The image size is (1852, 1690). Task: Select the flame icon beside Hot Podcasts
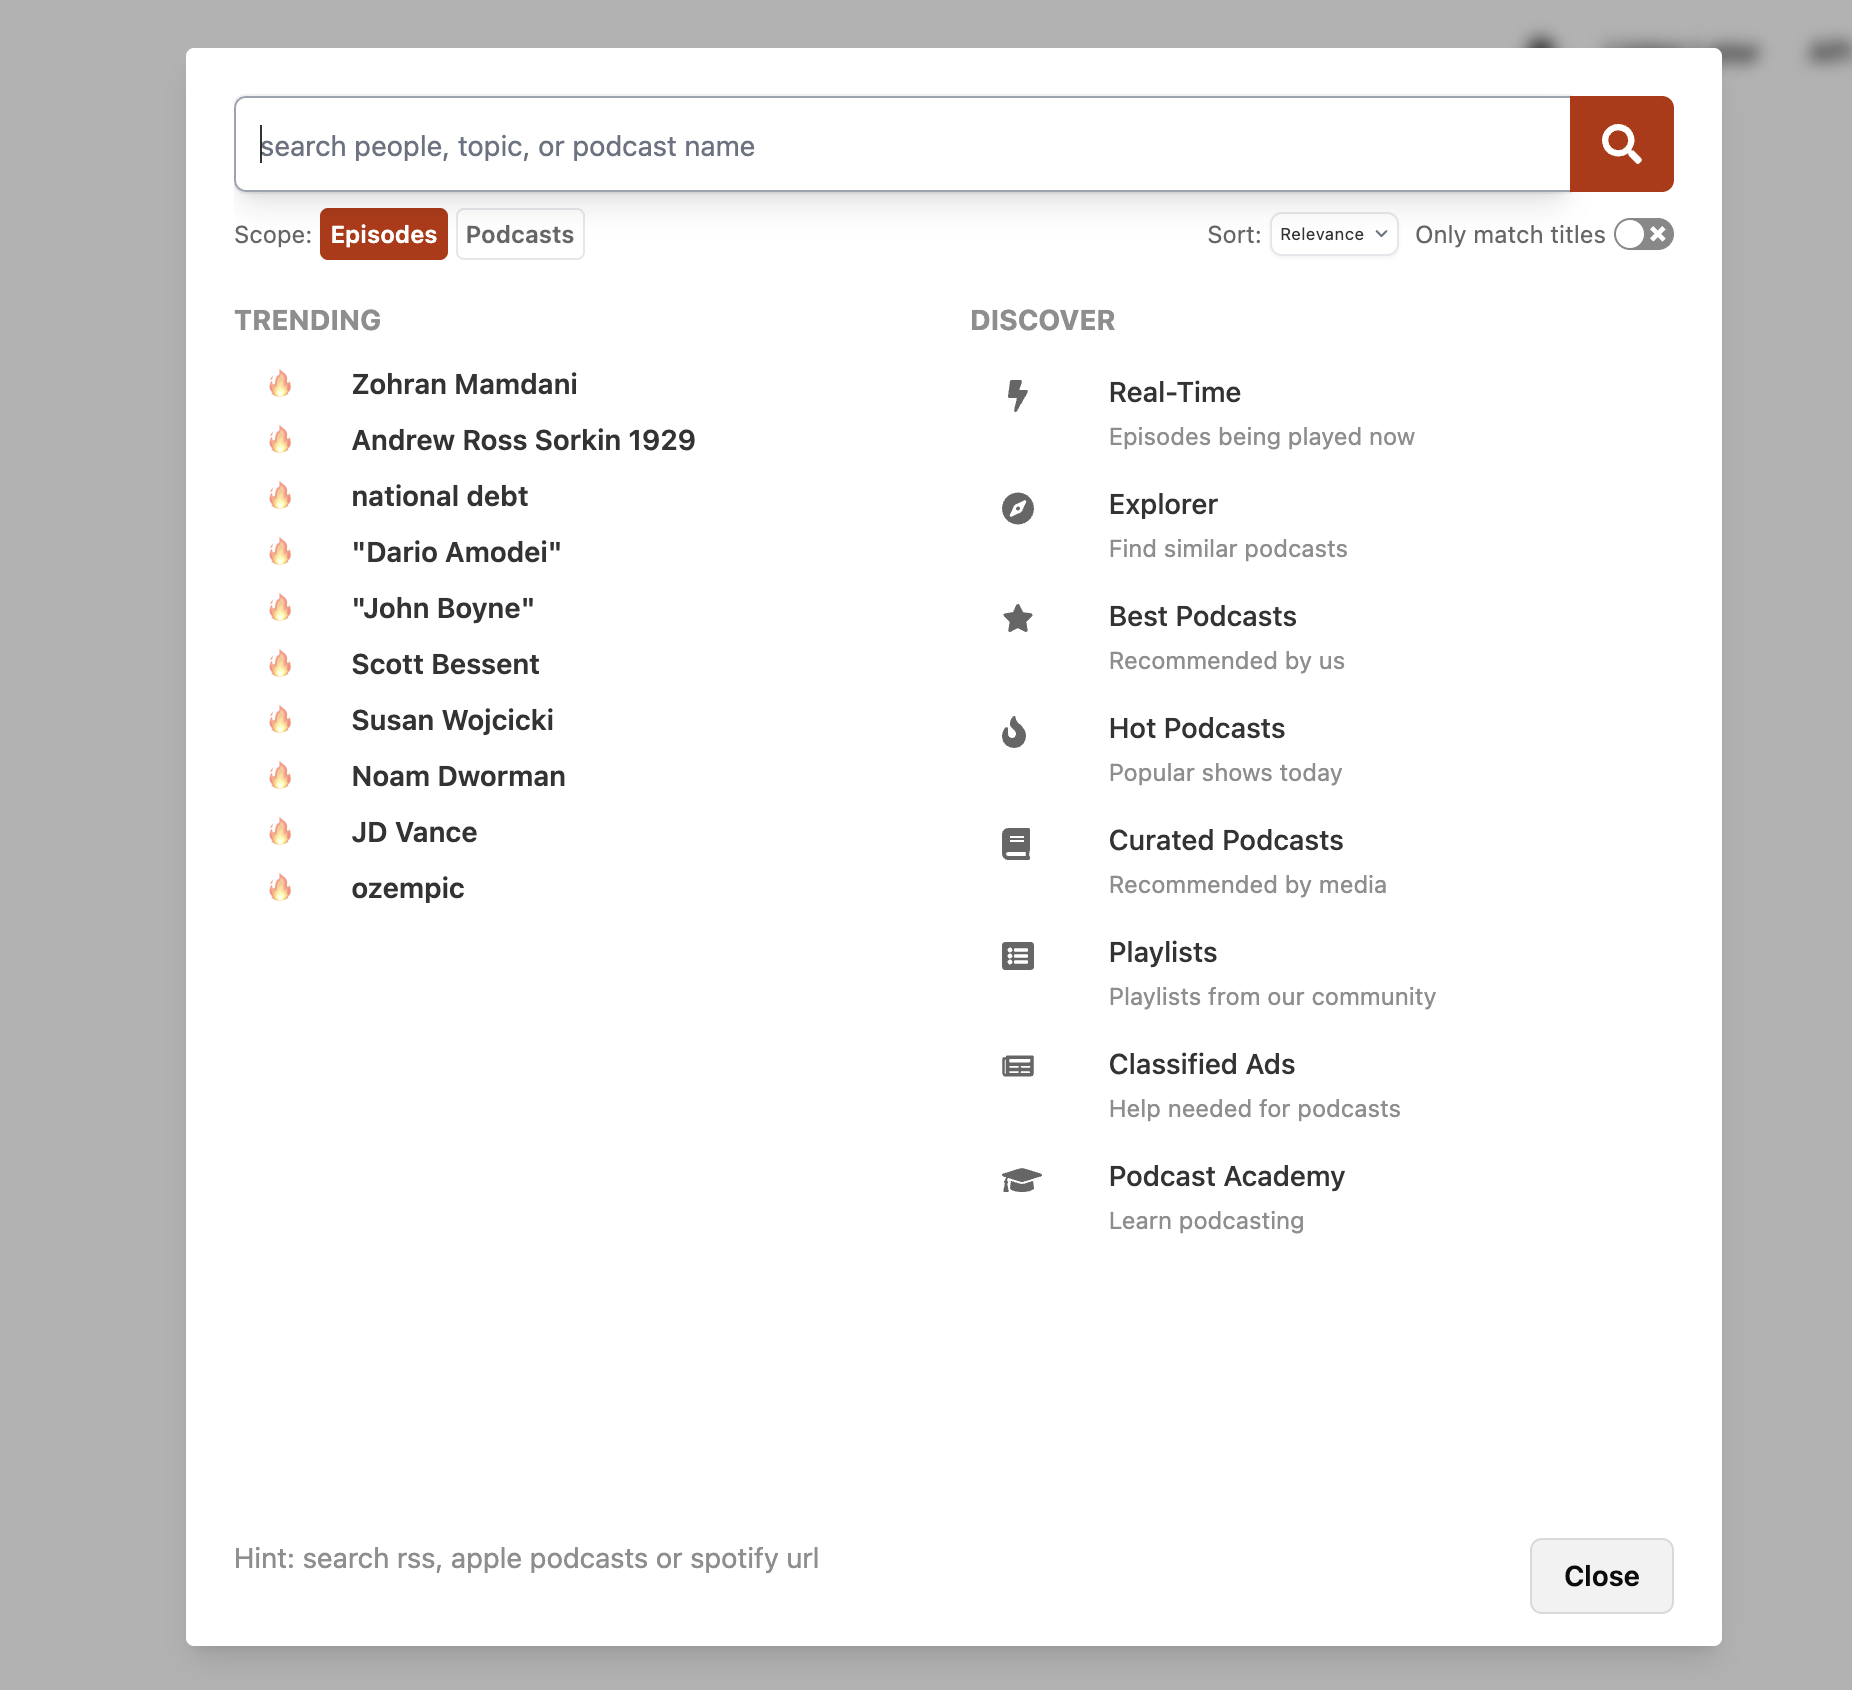(1017, 733)
